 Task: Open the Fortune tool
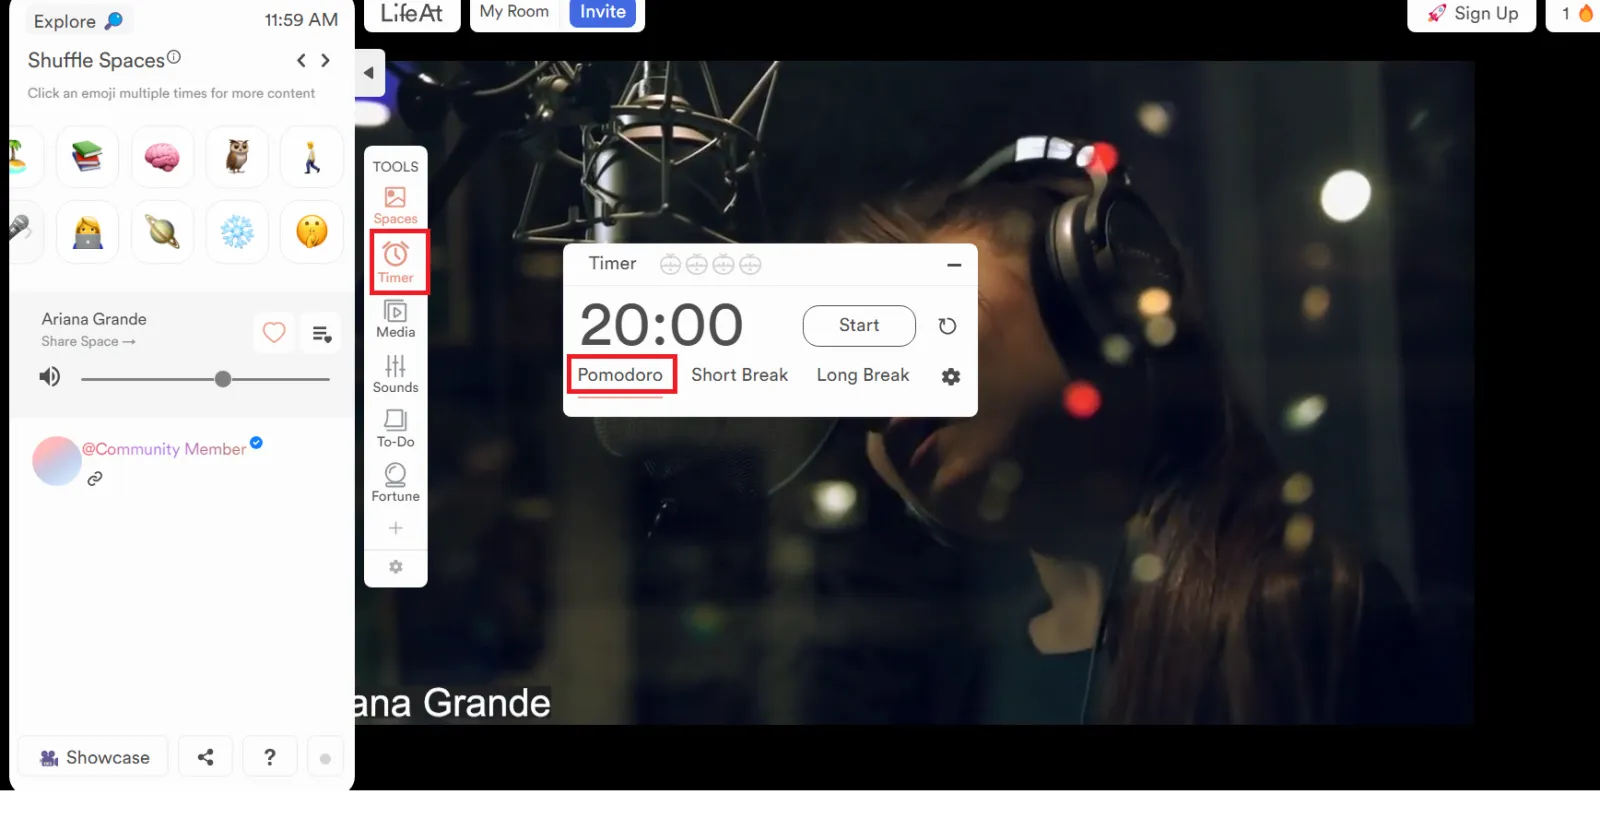pyautogui.click(x=395, y=482)
